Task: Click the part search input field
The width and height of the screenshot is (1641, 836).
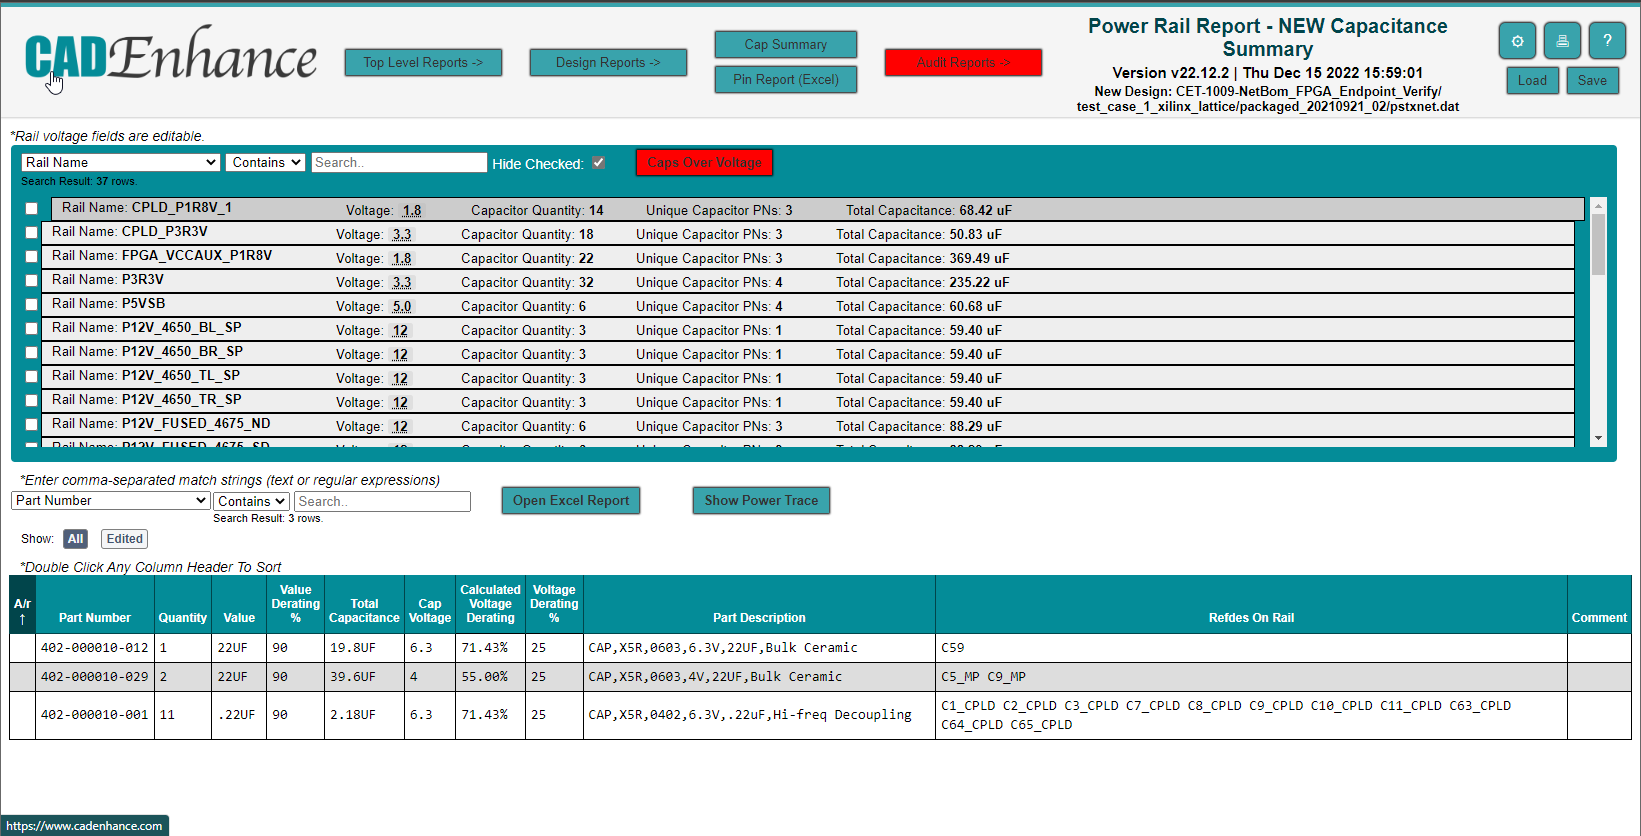Action: [x=382, y=501]
